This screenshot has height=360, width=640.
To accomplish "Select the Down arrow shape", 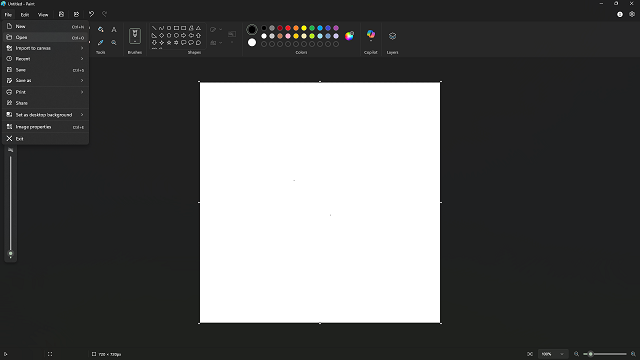I will (x=154, y=42).
